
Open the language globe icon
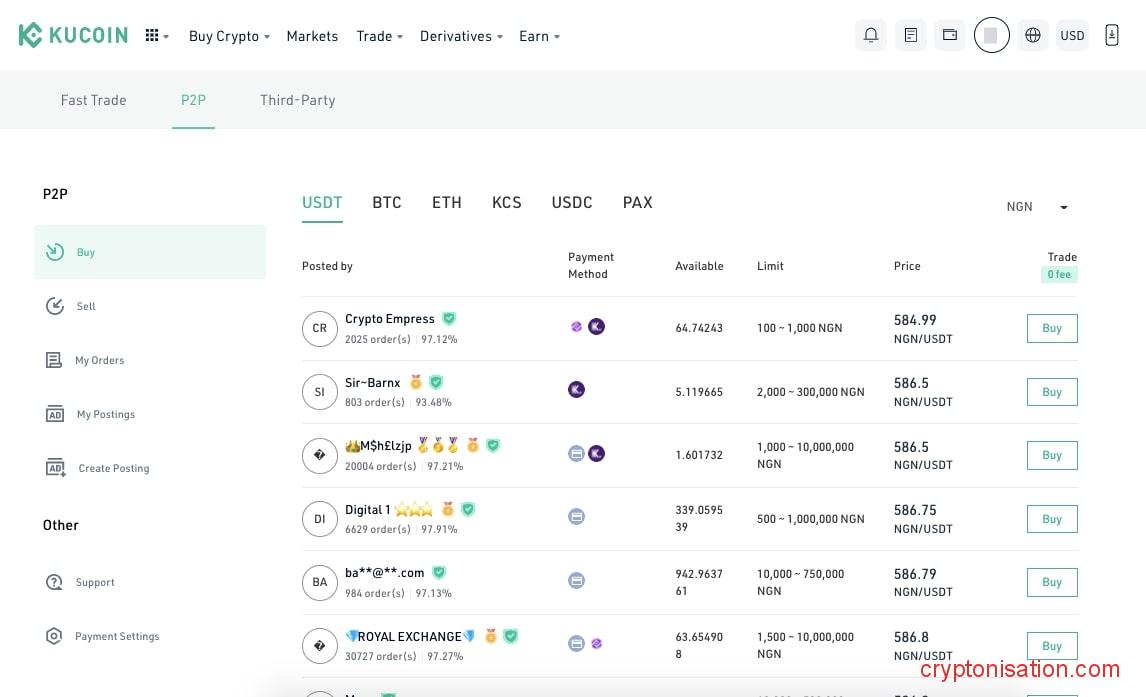(x=1032, y=35)
